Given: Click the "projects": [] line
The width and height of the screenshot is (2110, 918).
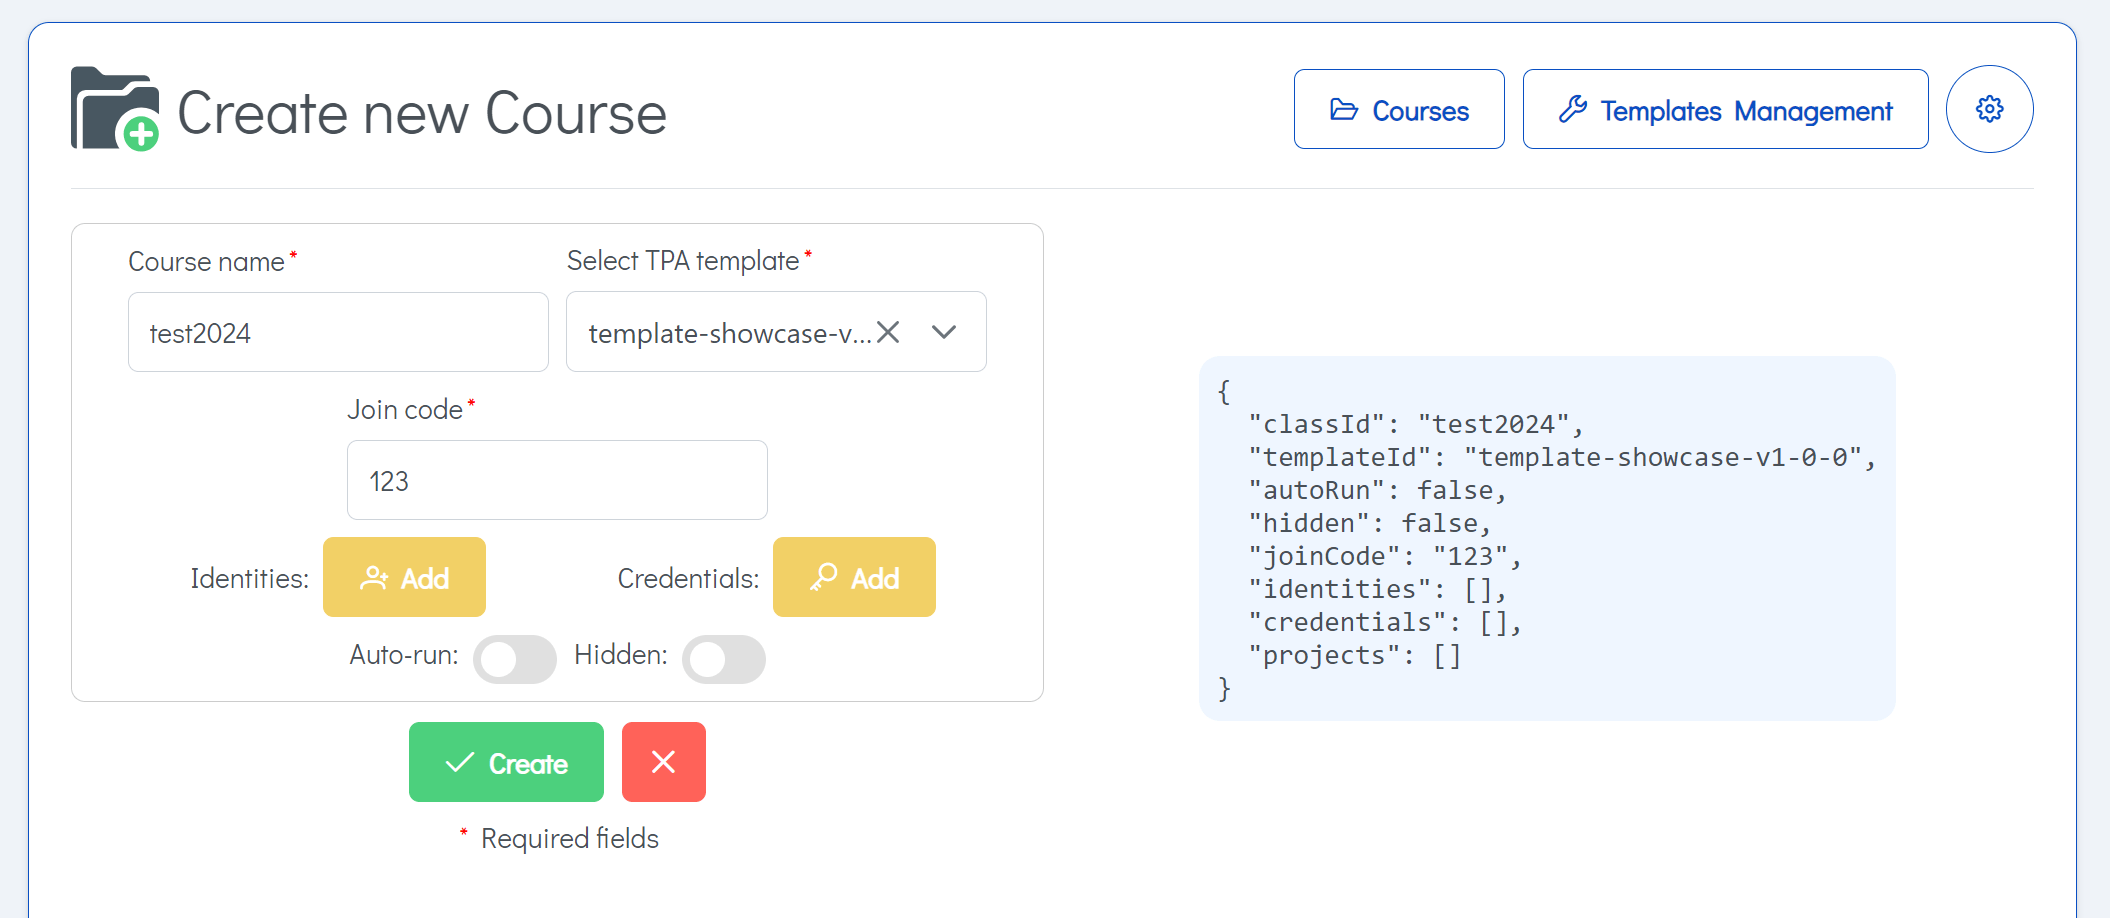Looking at the screenshot, I should pos(1355,655).
